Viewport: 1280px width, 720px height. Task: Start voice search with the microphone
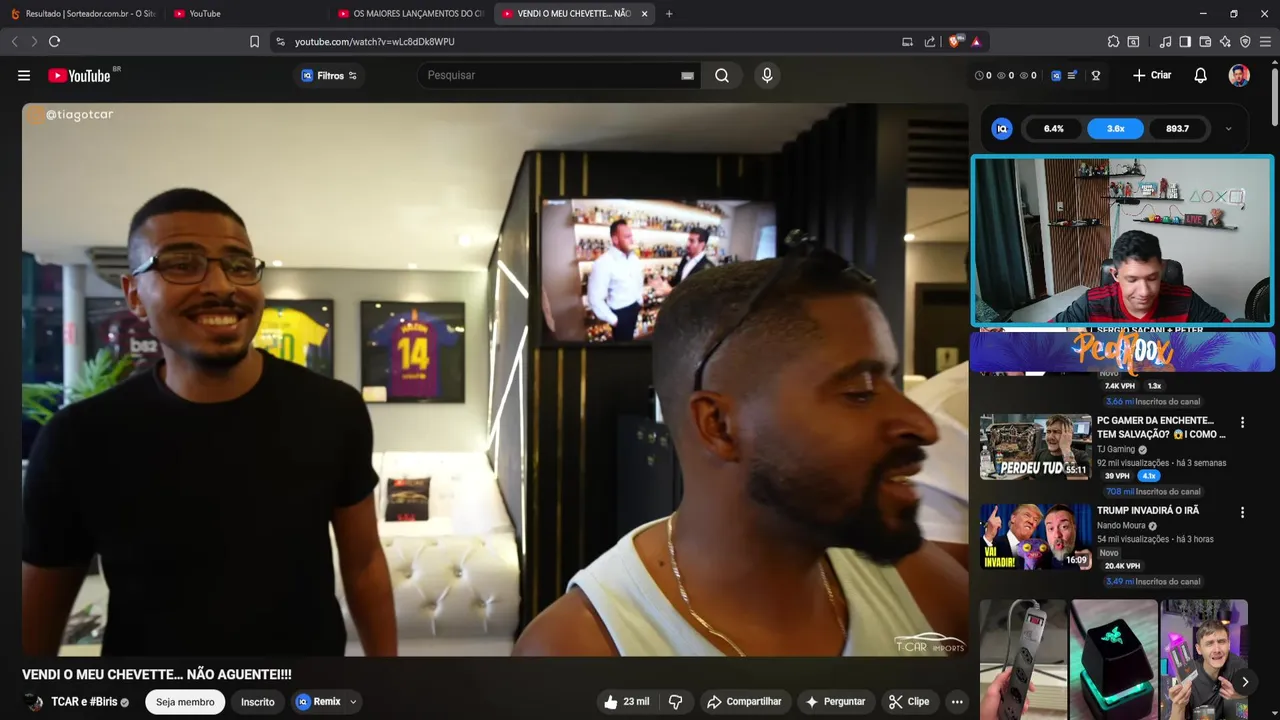point(767,75)
